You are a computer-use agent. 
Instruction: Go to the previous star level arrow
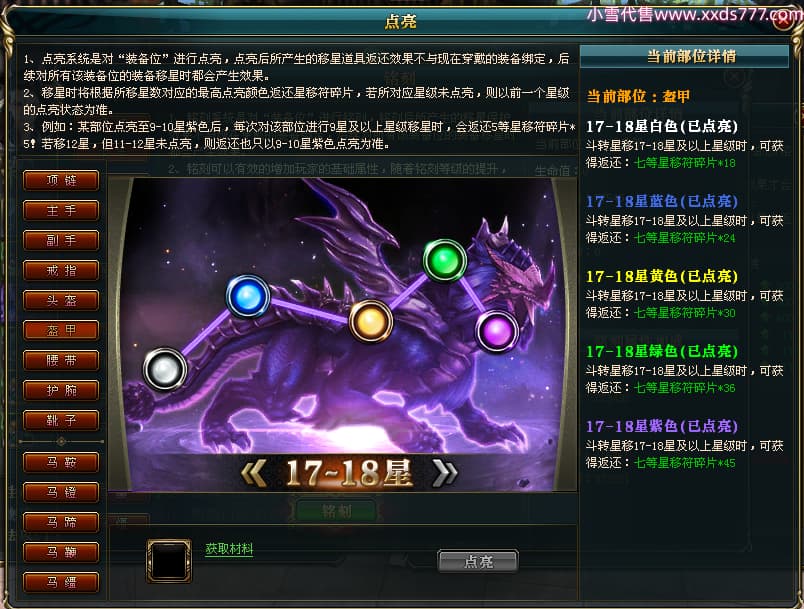pyautogui.click(x=253, y=472)
